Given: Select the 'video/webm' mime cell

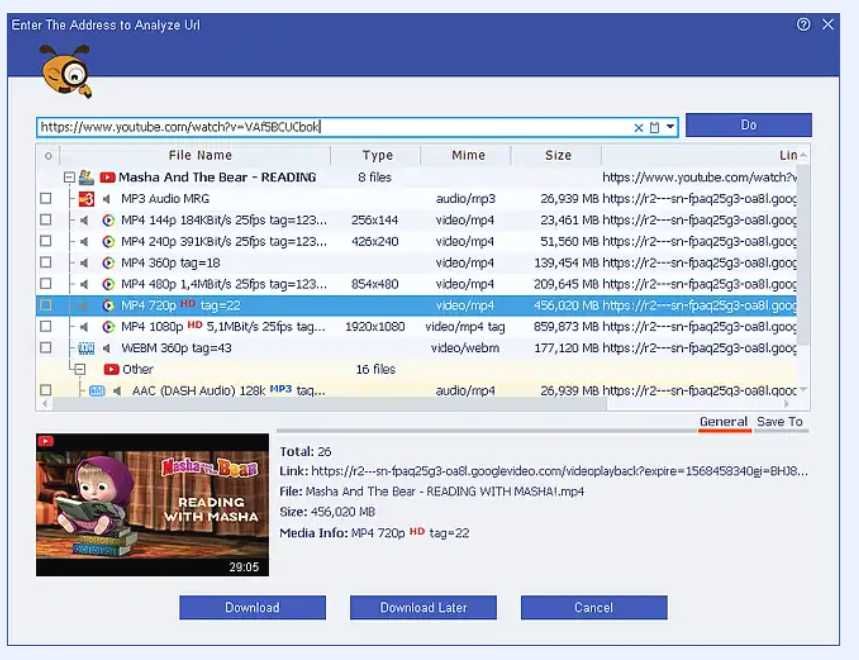Looking at the screenshot, I should (x=465, y=348).
